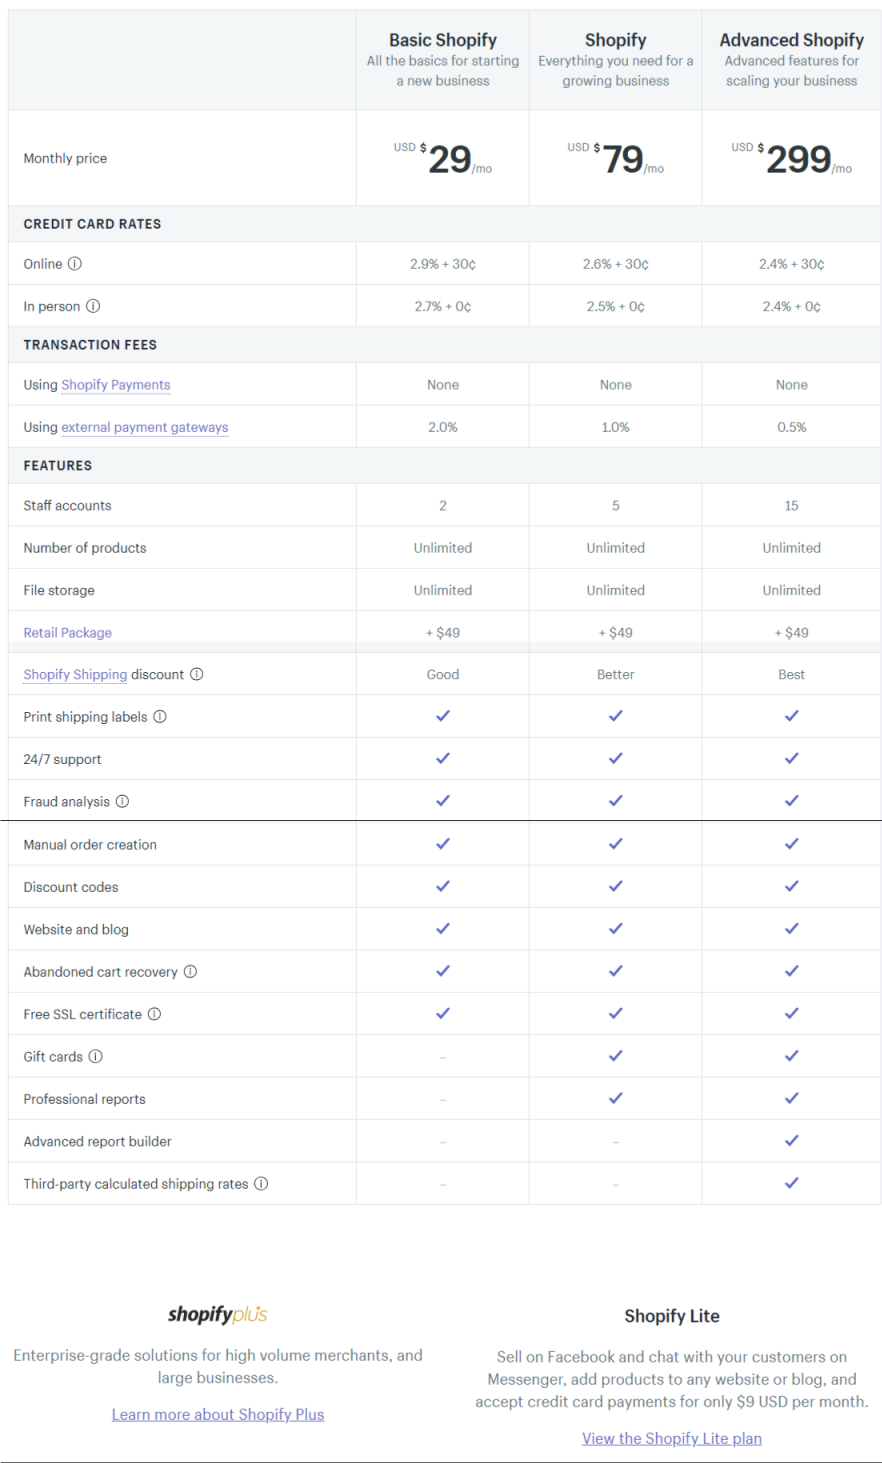Click the info icon next to Online
The width and height of the screenshot is (882, 1463).
pyautogui.click(x=75, y=264)
